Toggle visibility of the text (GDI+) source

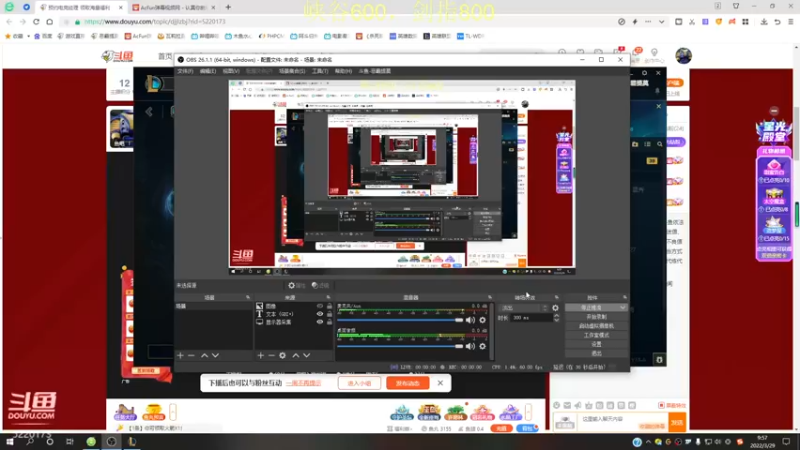[x=320, y=314]
